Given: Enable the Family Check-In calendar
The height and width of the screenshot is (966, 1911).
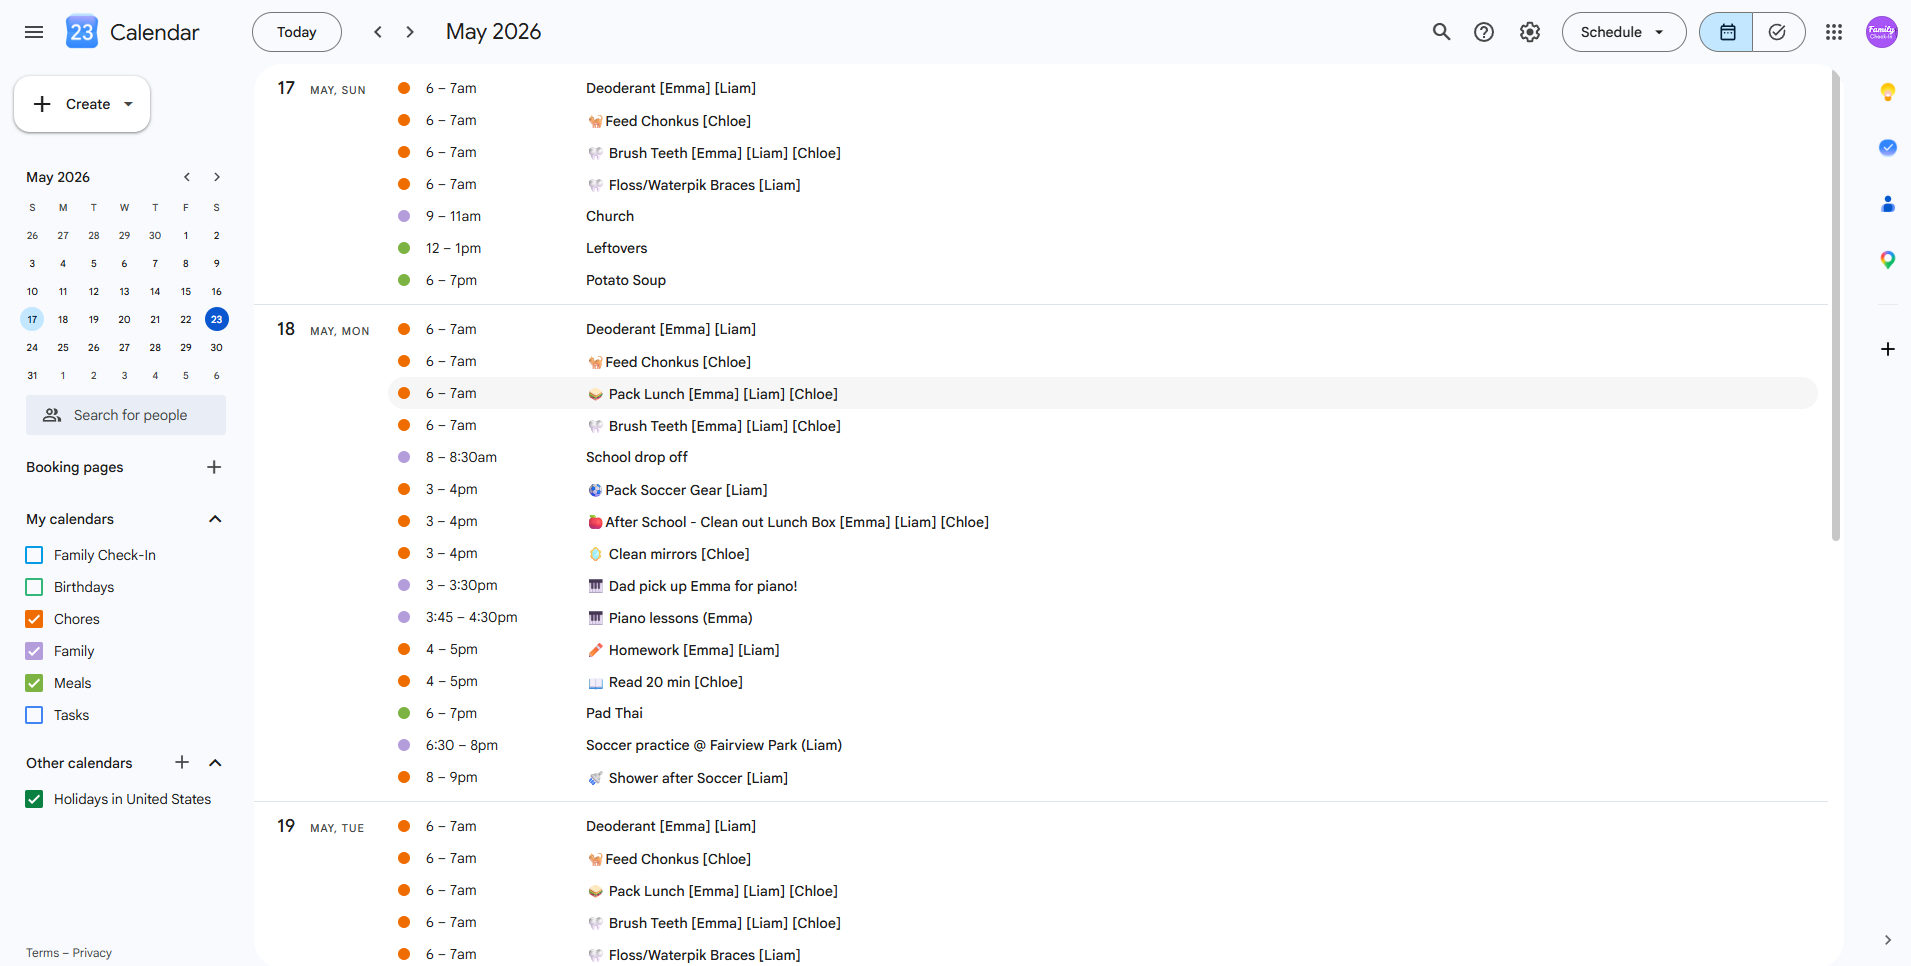Looking at the screenshot, I should coord(34,555).
